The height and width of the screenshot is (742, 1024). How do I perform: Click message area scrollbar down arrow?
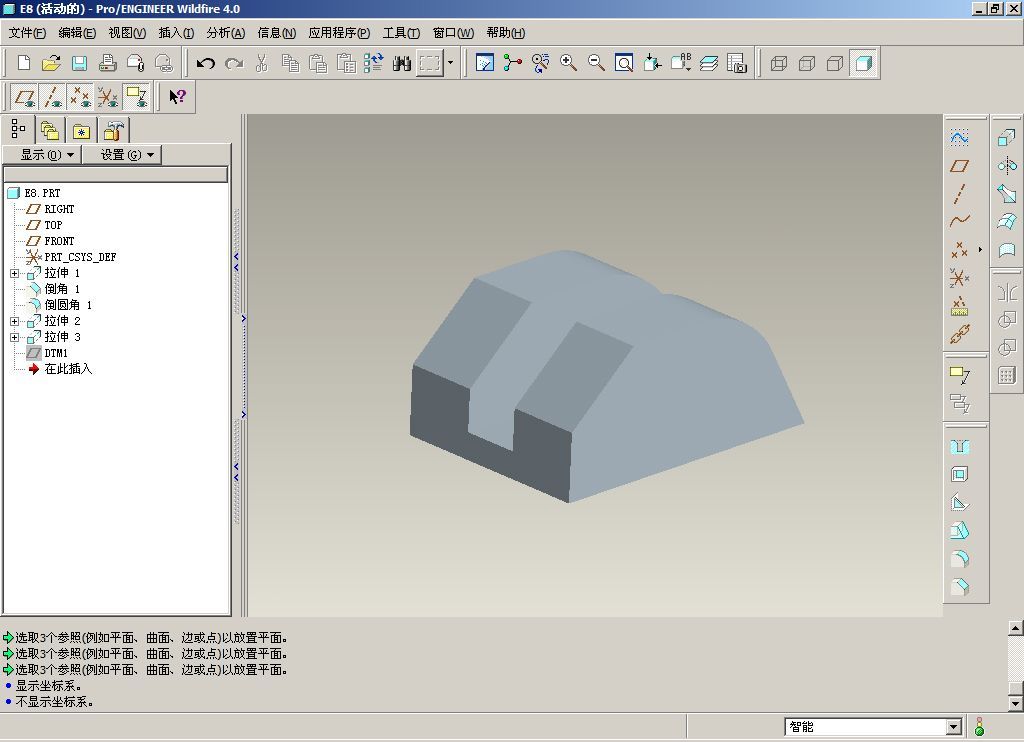point(1015,703)
